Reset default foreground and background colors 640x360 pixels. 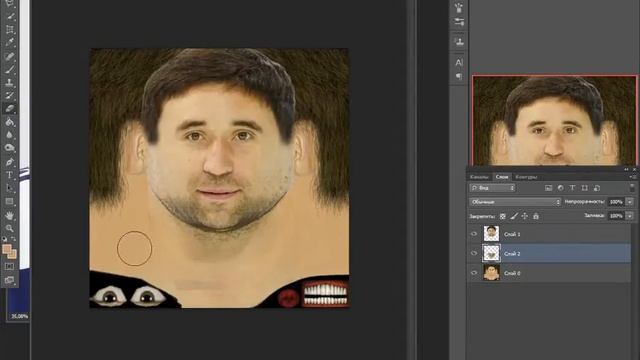4,239
